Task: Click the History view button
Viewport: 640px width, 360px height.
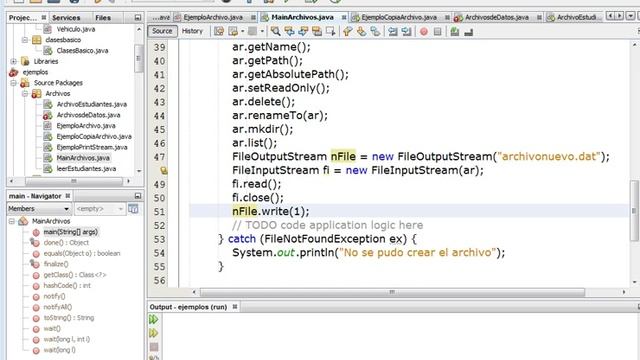Action: click(192, 31)
